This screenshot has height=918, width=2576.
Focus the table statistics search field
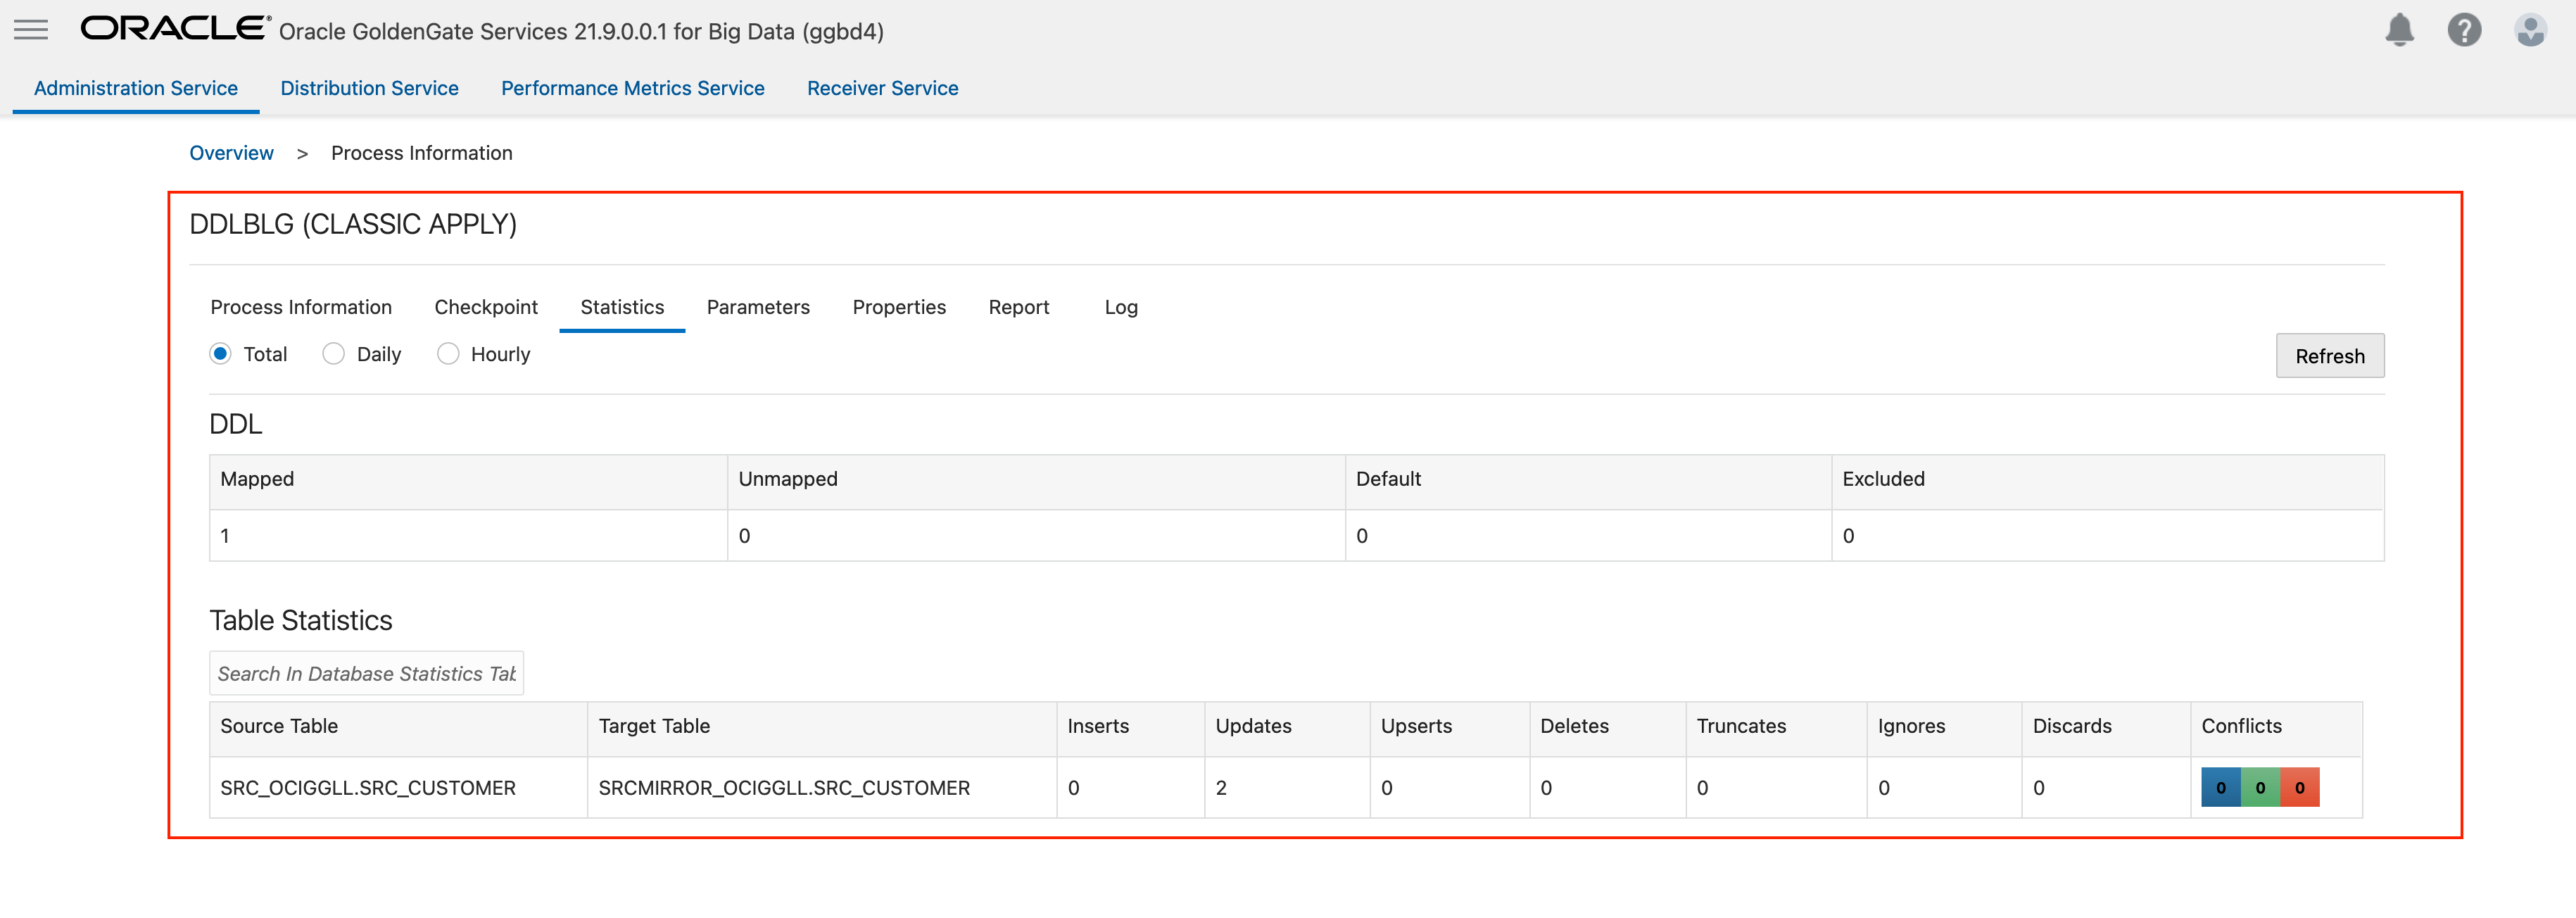366,673
